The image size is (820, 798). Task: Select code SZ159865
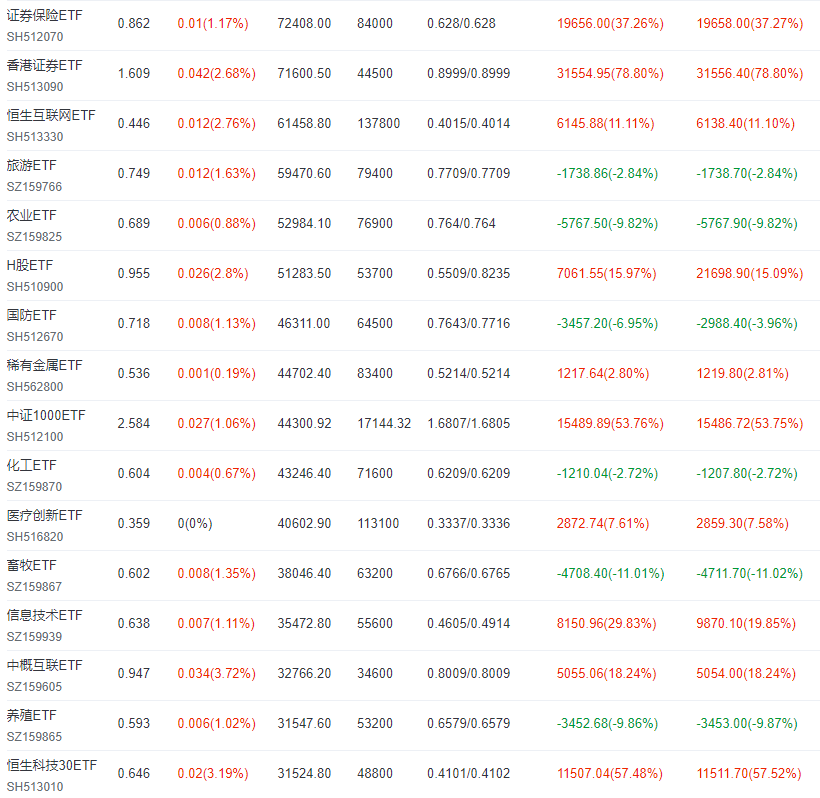(34, 737)
